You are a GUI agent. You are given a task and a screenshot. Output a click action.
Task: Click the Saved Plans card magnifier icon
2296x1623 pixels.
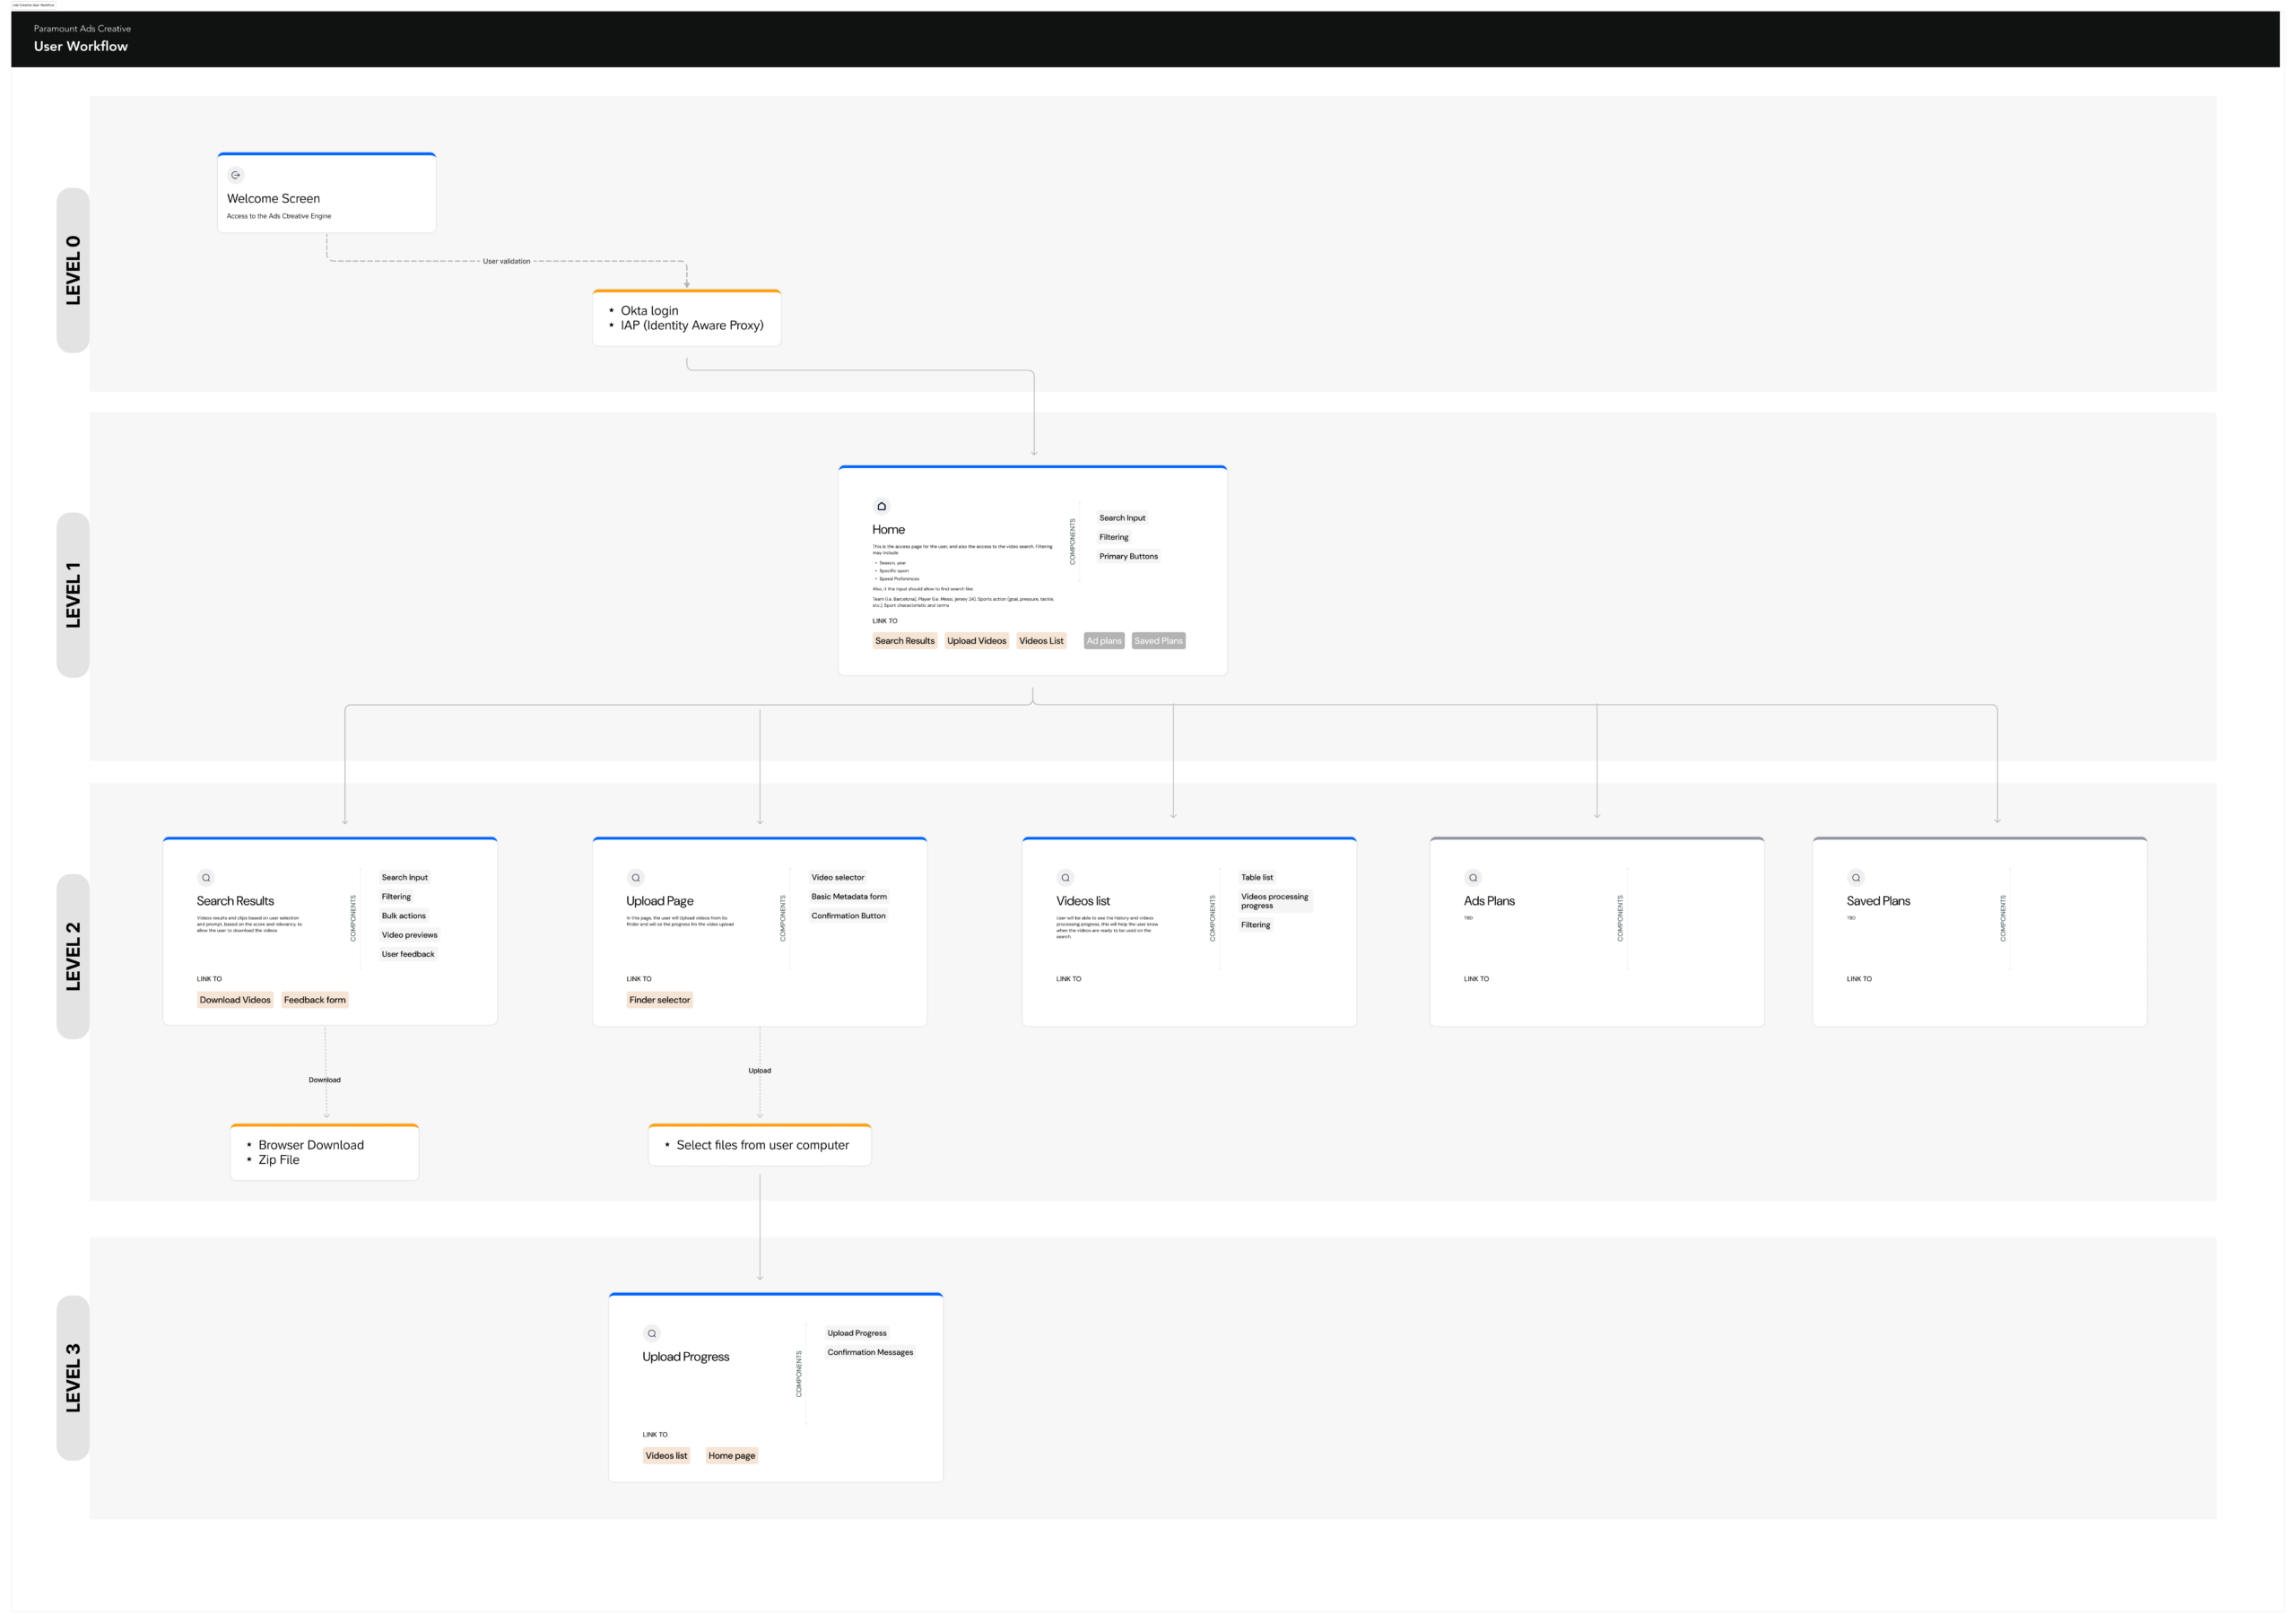1856,878
